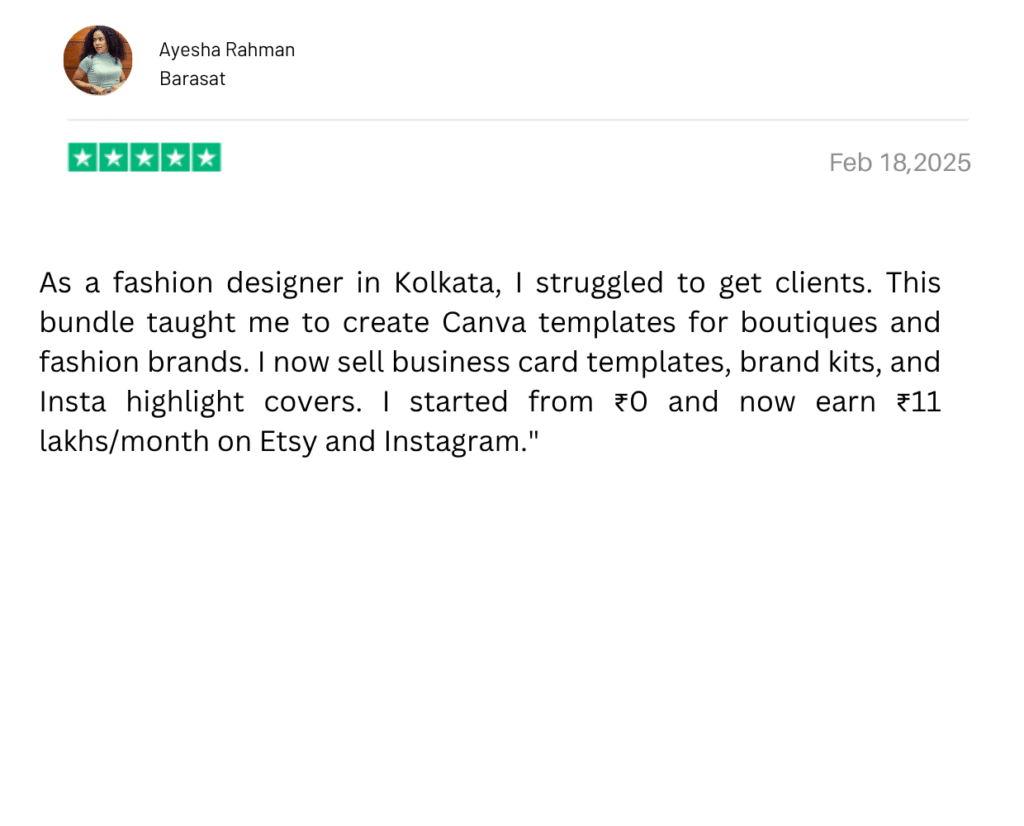Click the third green rating star
1024x826 pixels.
(x=144, y=157)
